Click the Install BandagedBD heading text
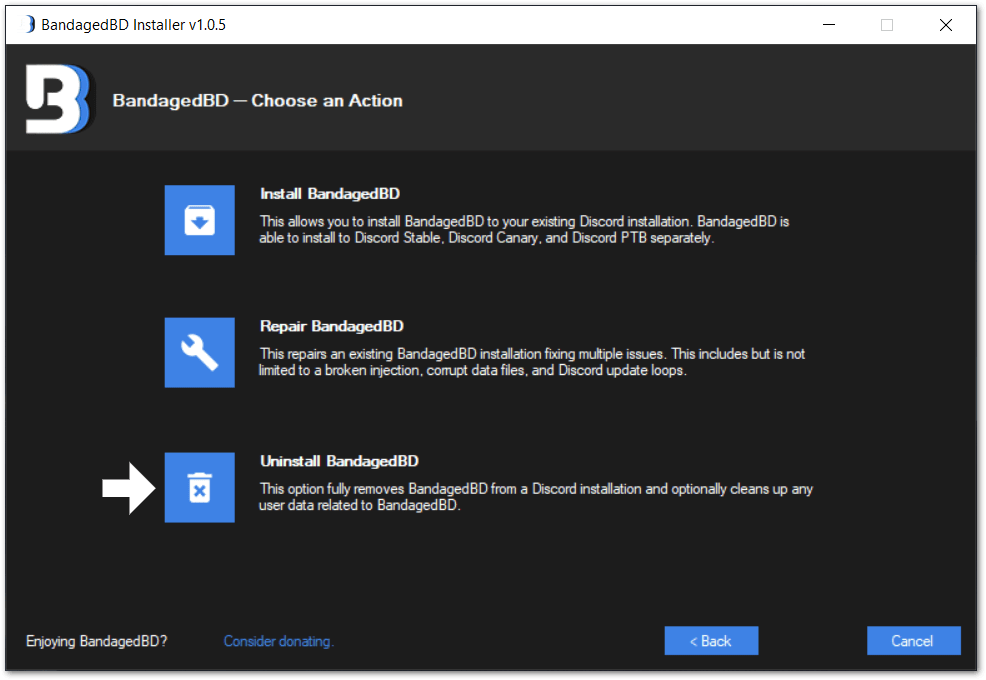The image size is (986, 680). click(330, 194)
